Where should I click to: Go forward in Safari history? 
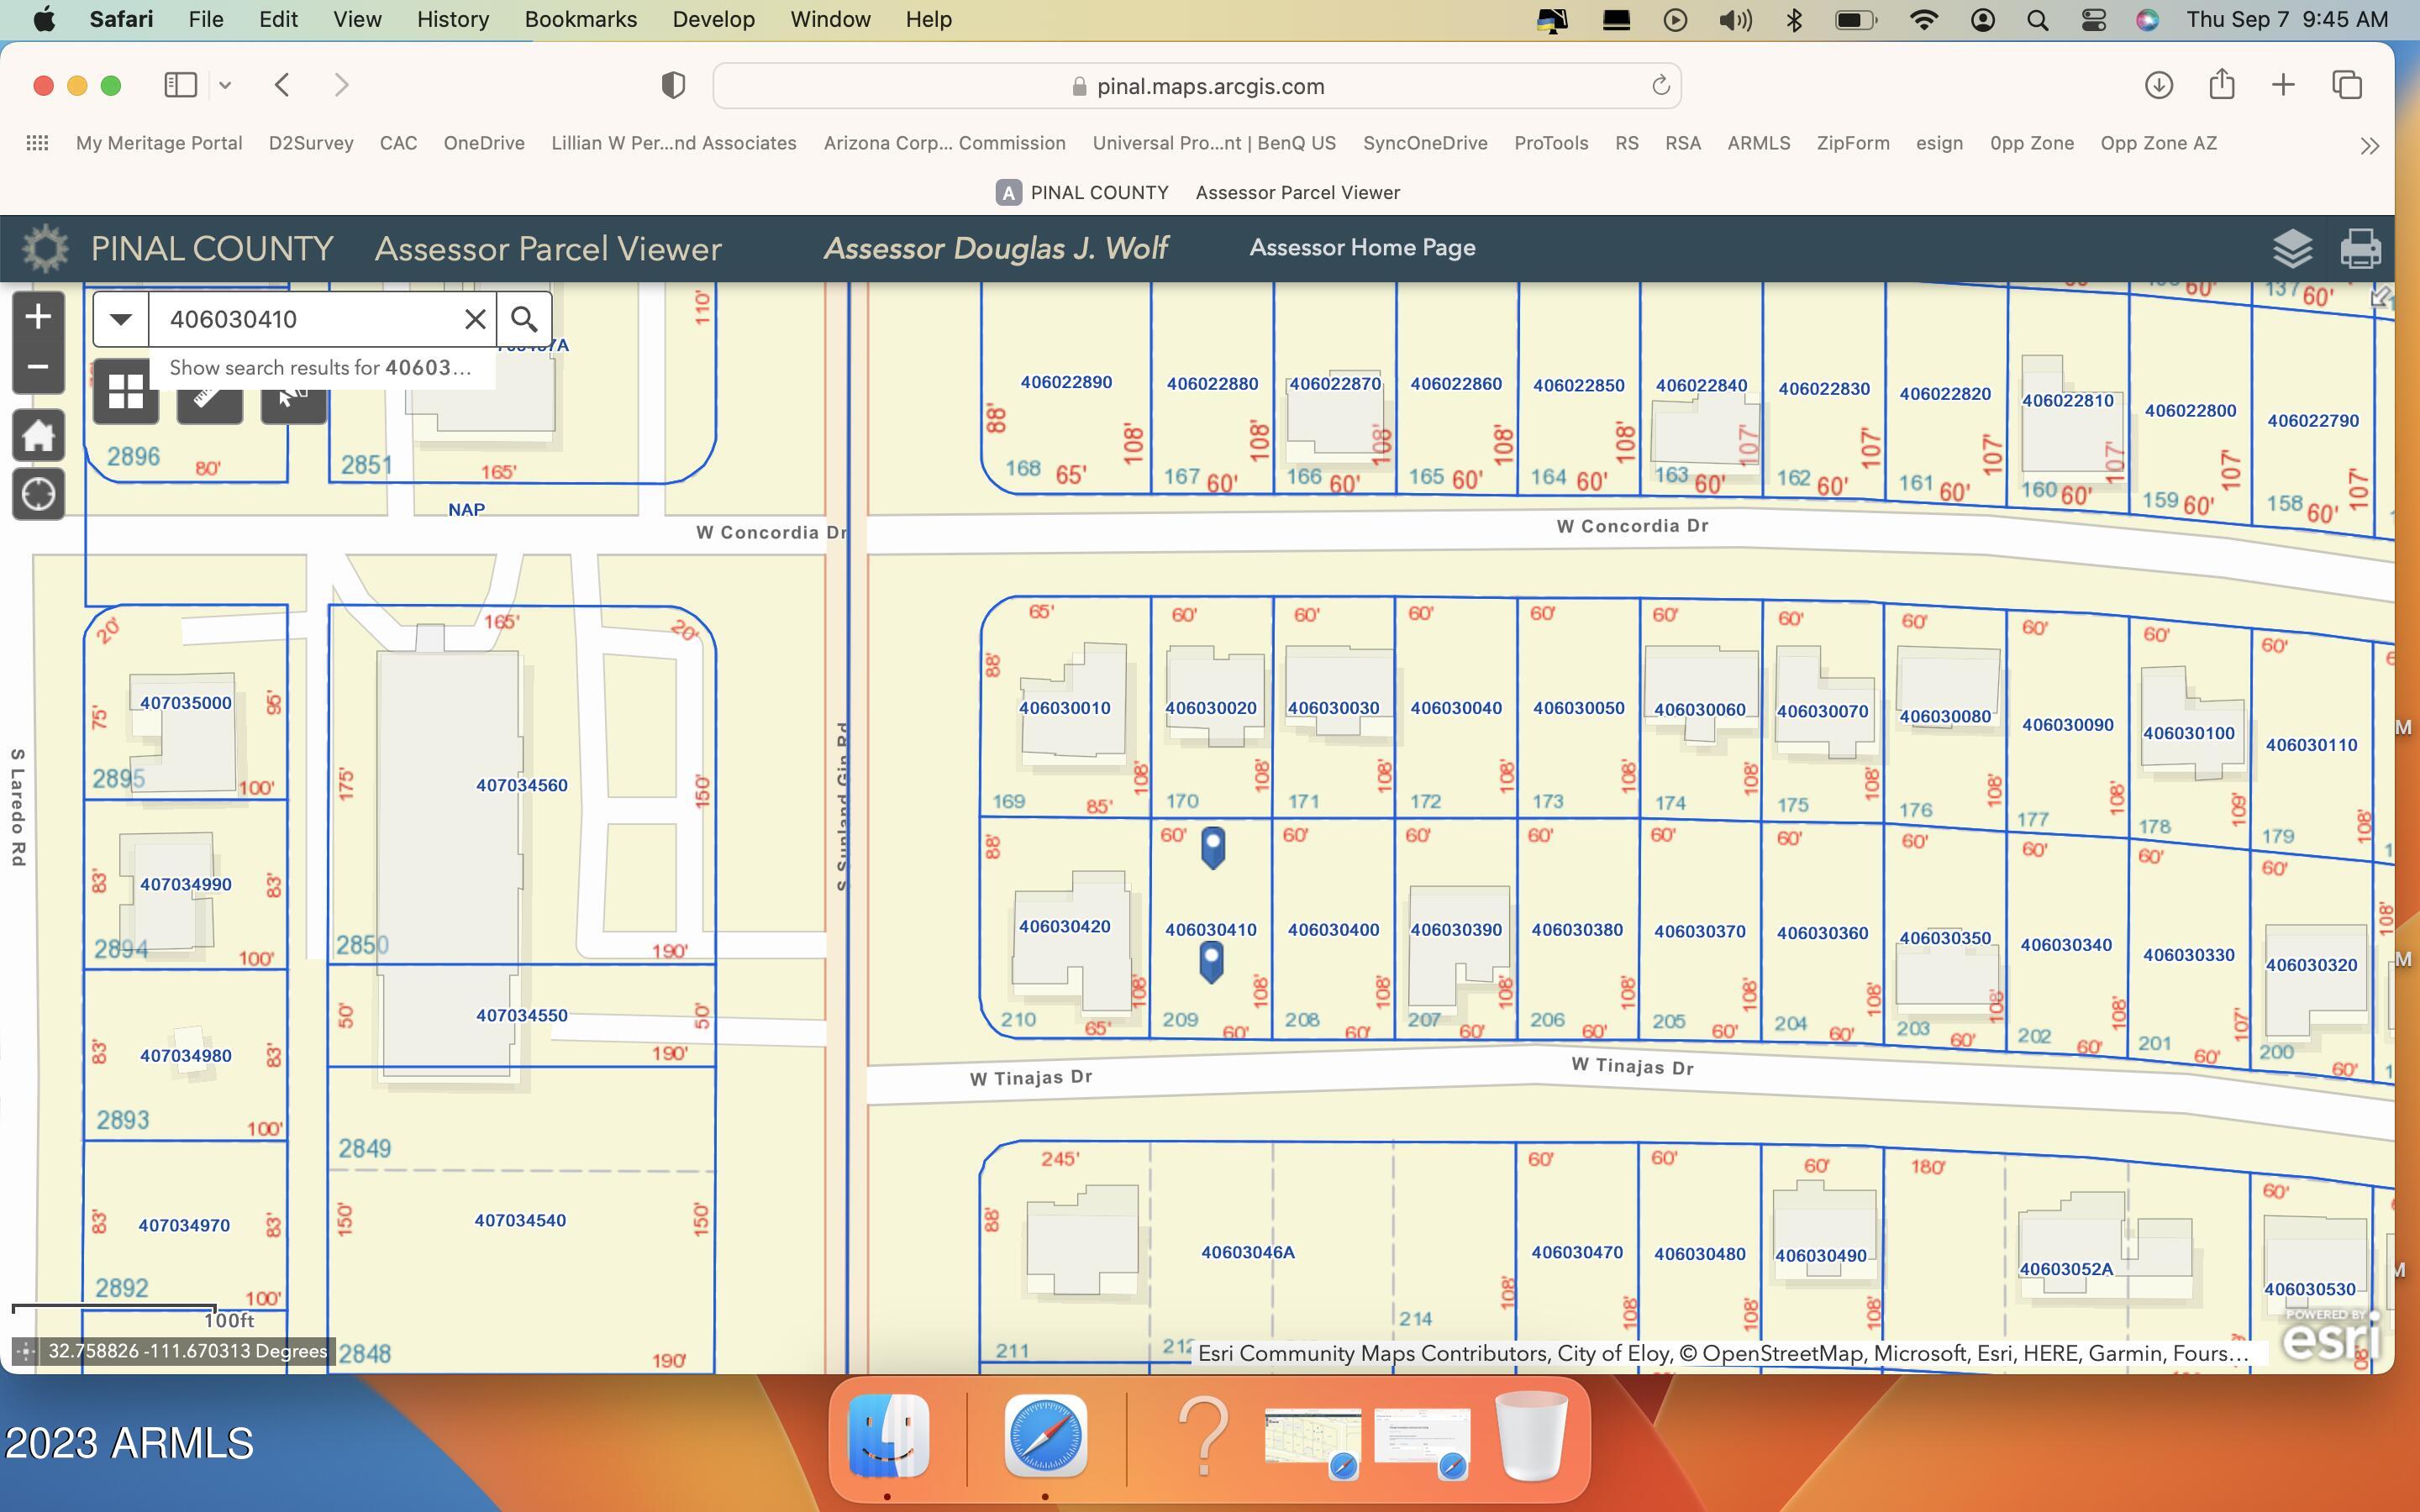click(341, 85)
